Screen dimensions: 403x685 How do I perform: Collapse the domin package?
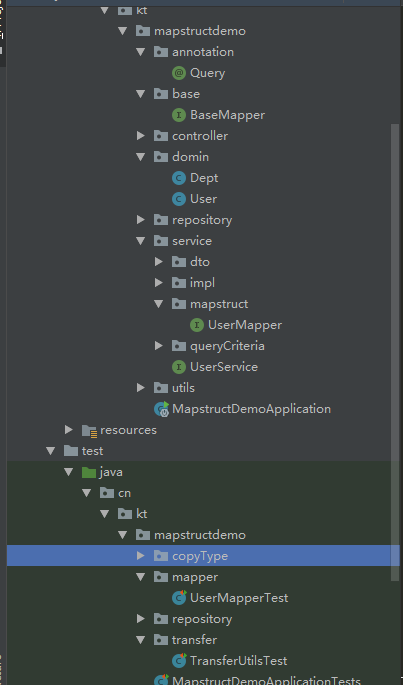coord(140,157)
